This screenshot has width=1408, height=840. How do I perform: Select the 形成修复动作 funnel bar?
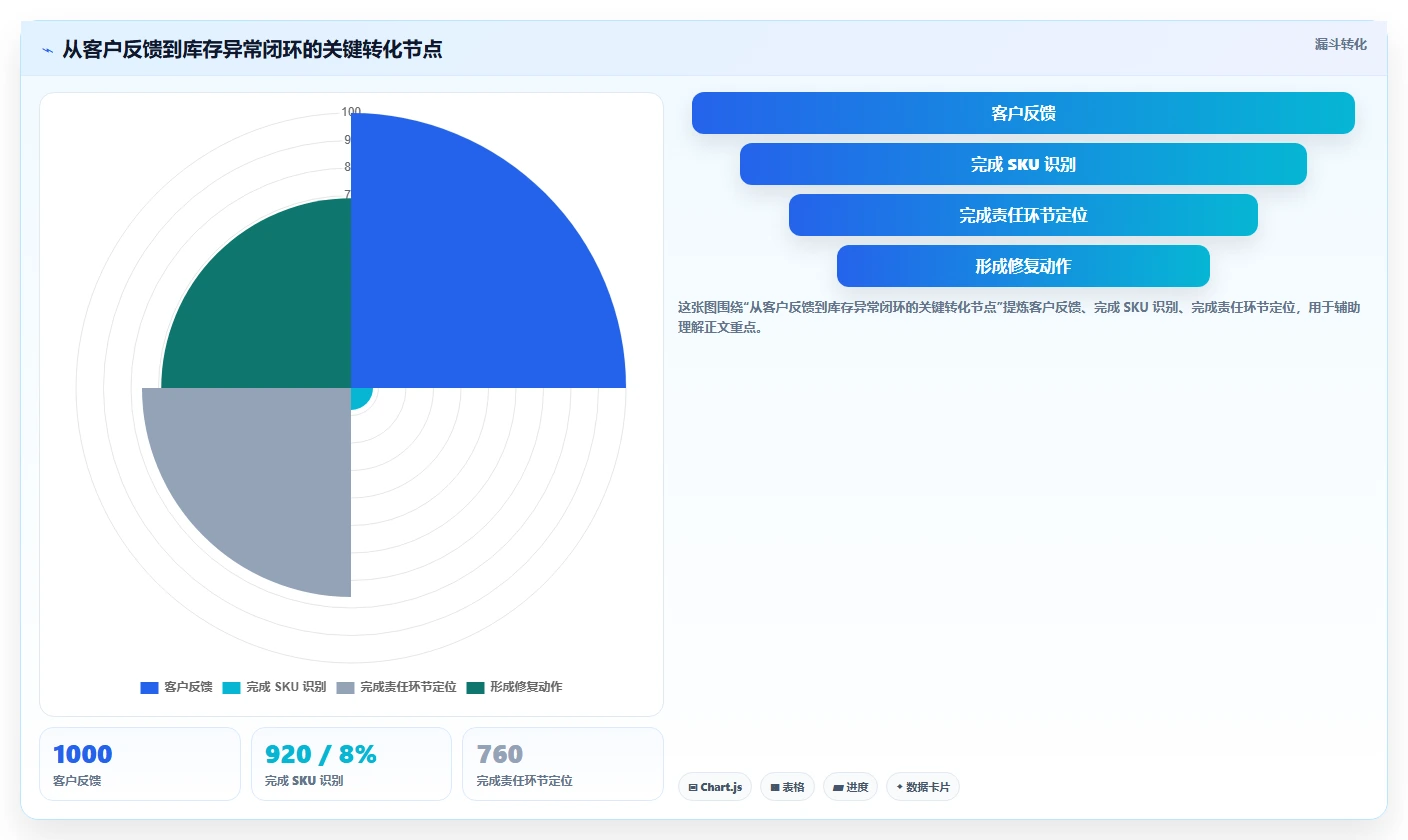coord(1023,266)
